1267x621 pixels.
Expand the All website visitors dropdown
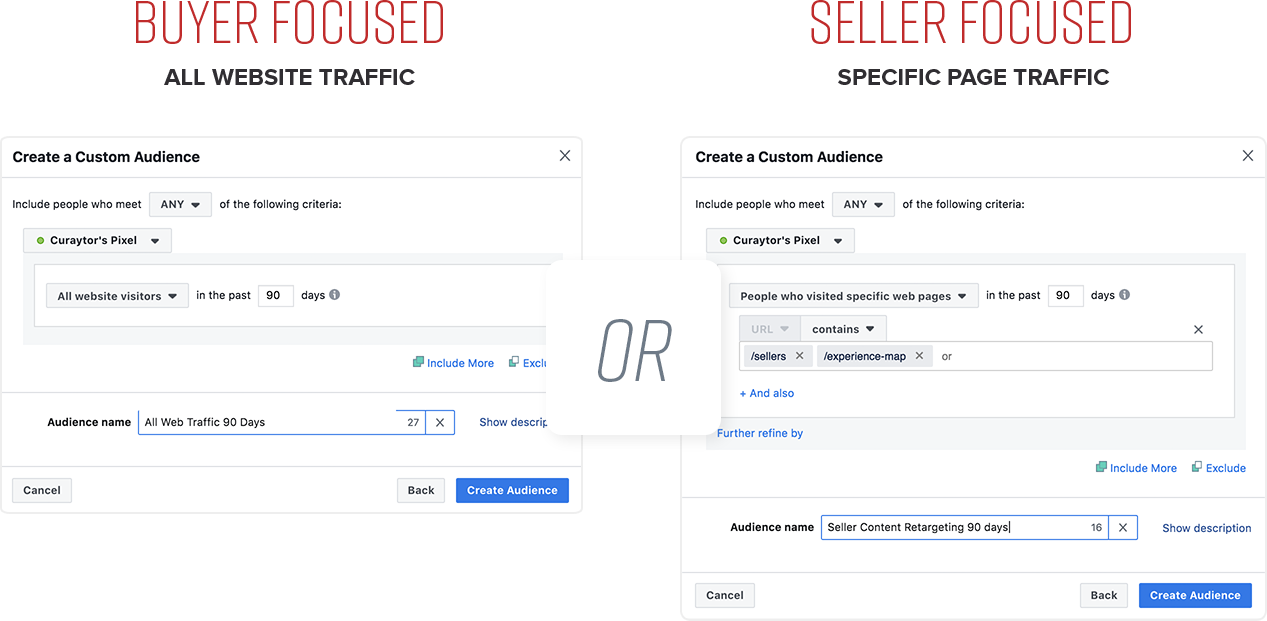(x=117, y=296)
